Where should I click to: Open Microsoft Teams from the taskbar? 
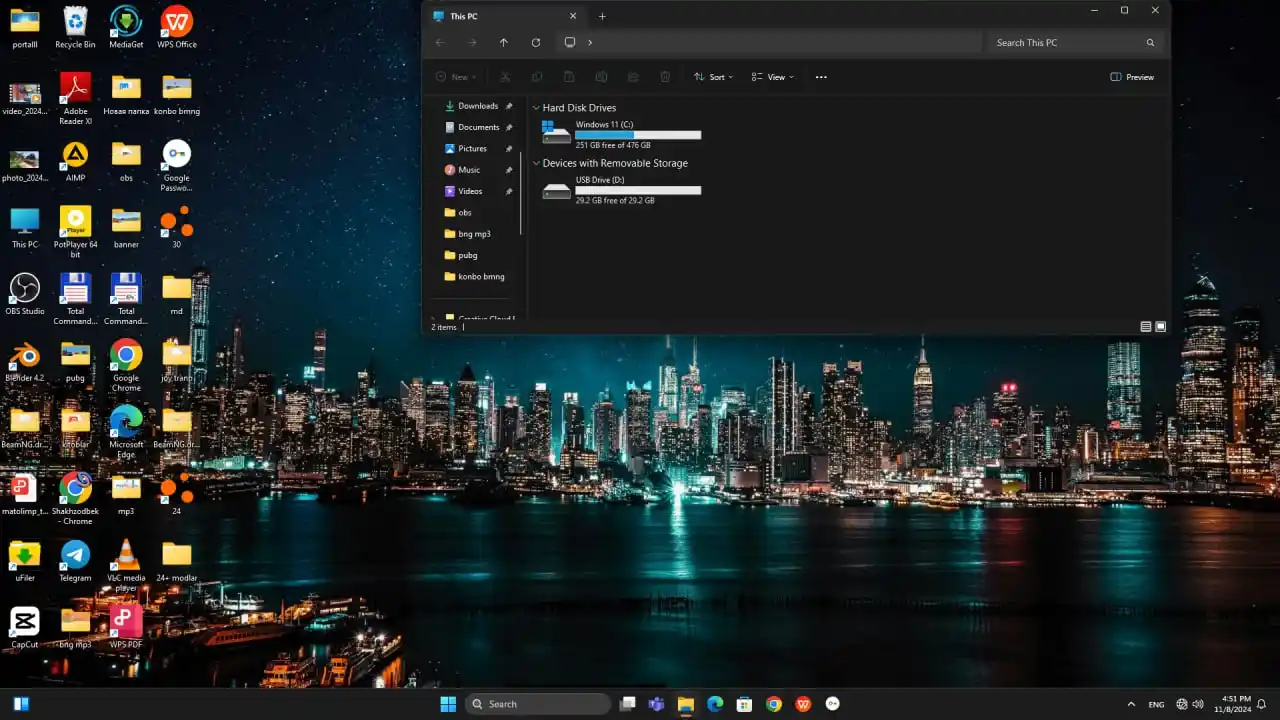pos(657,704)
